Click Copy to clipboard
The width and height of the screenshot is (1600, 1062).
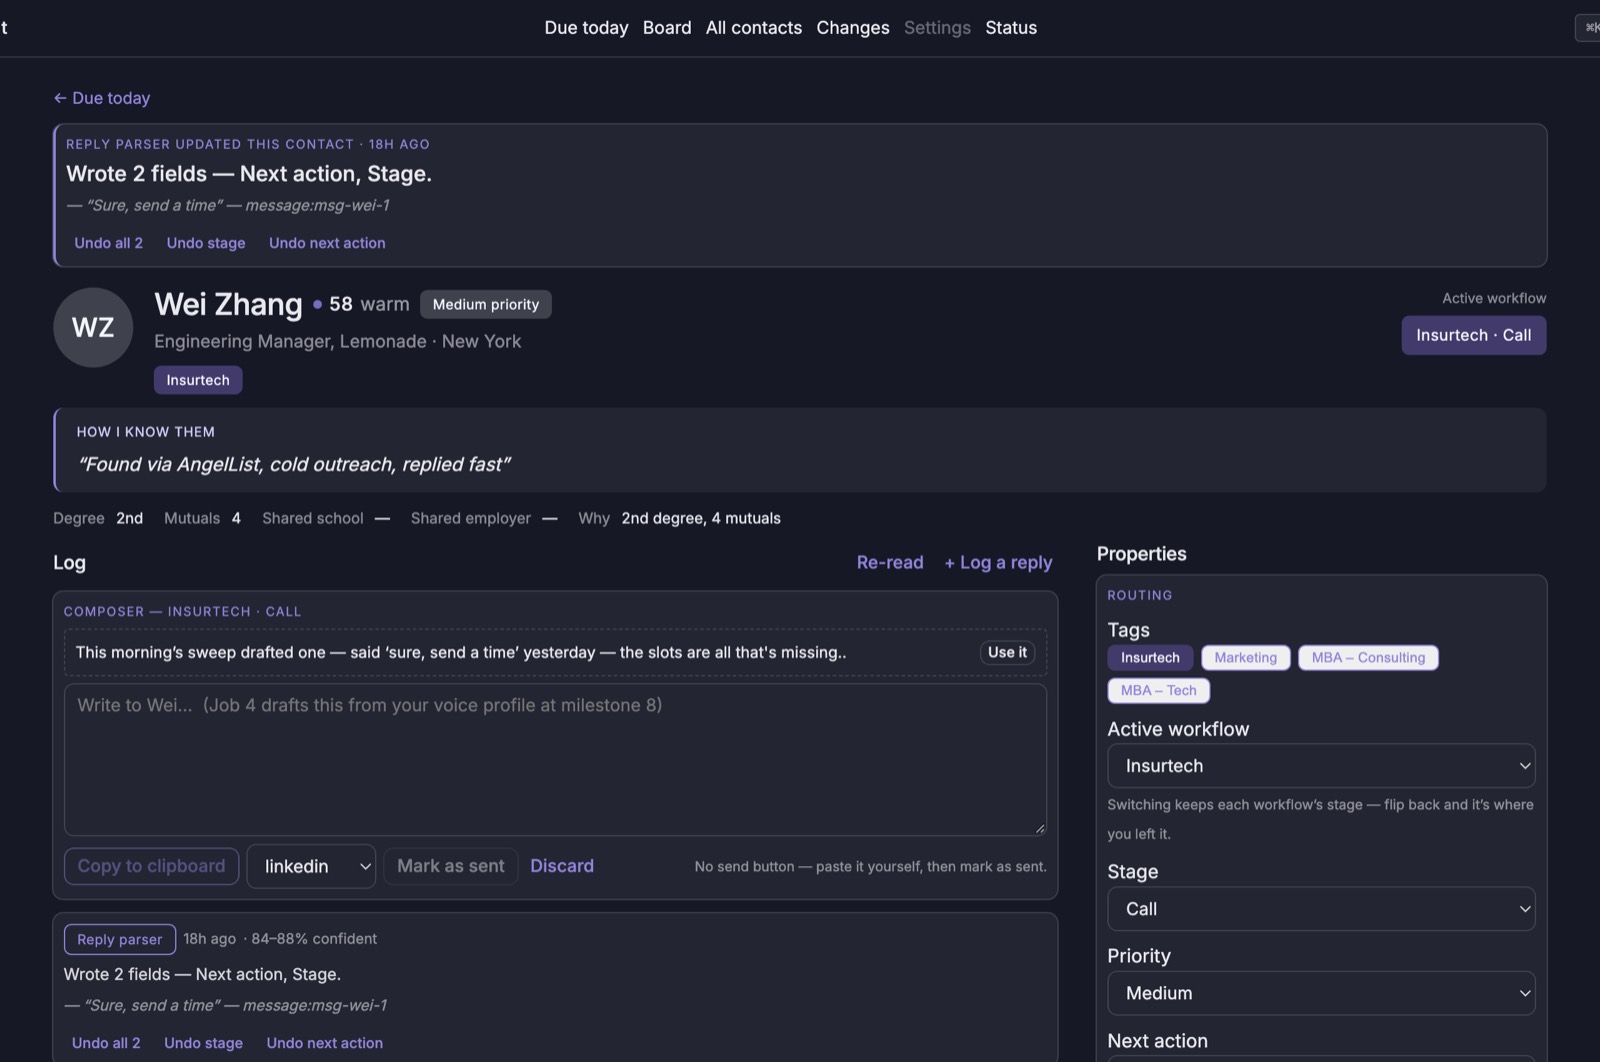pyautogui.click(x=151, y=866)
